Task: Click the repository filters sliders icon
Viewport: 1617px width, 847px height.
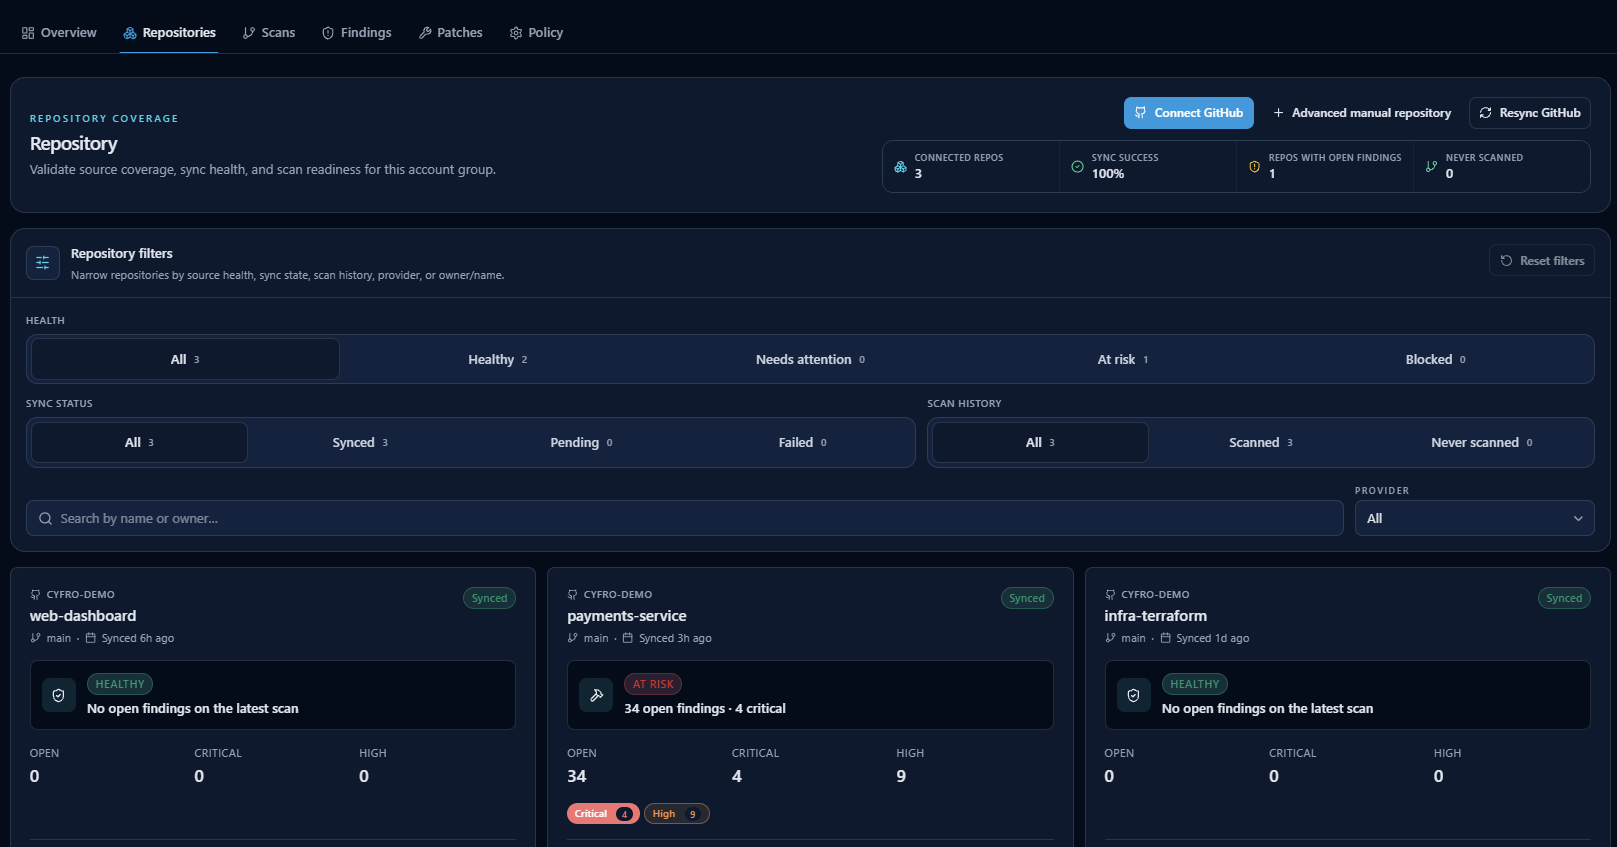Action: [x=43, y=263]
